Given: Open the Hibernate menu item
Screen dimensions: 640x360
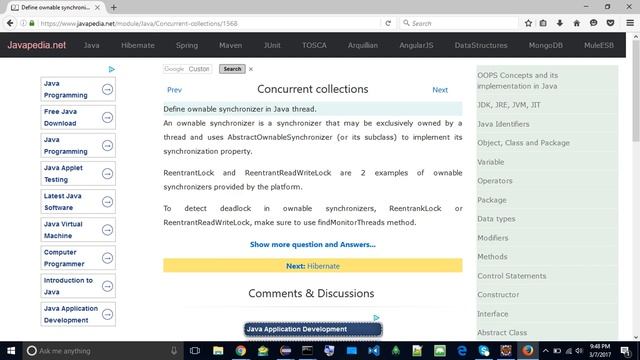Looking at the screenshot, I should pyautogui.click(x=138, y=45).
